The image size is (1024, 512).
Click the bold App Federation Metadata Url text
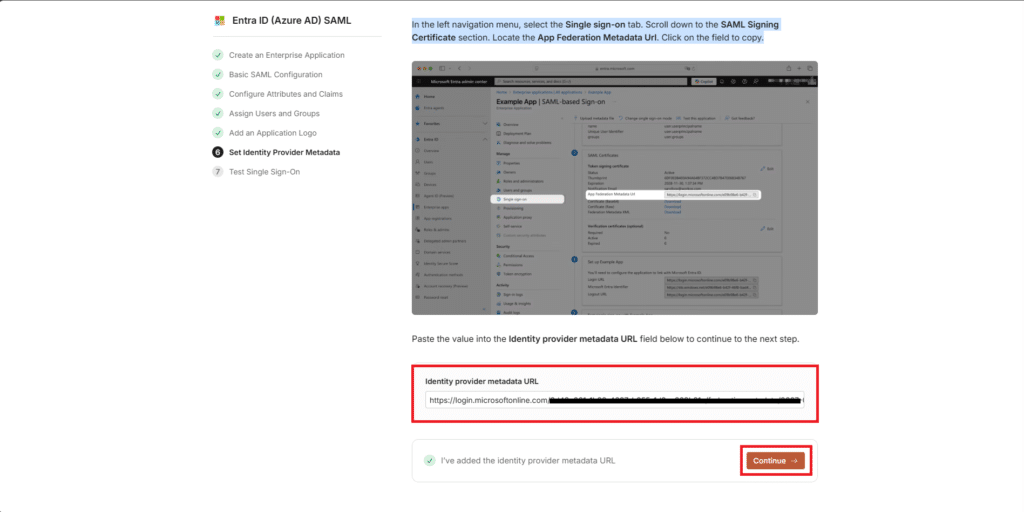(598, 37)
